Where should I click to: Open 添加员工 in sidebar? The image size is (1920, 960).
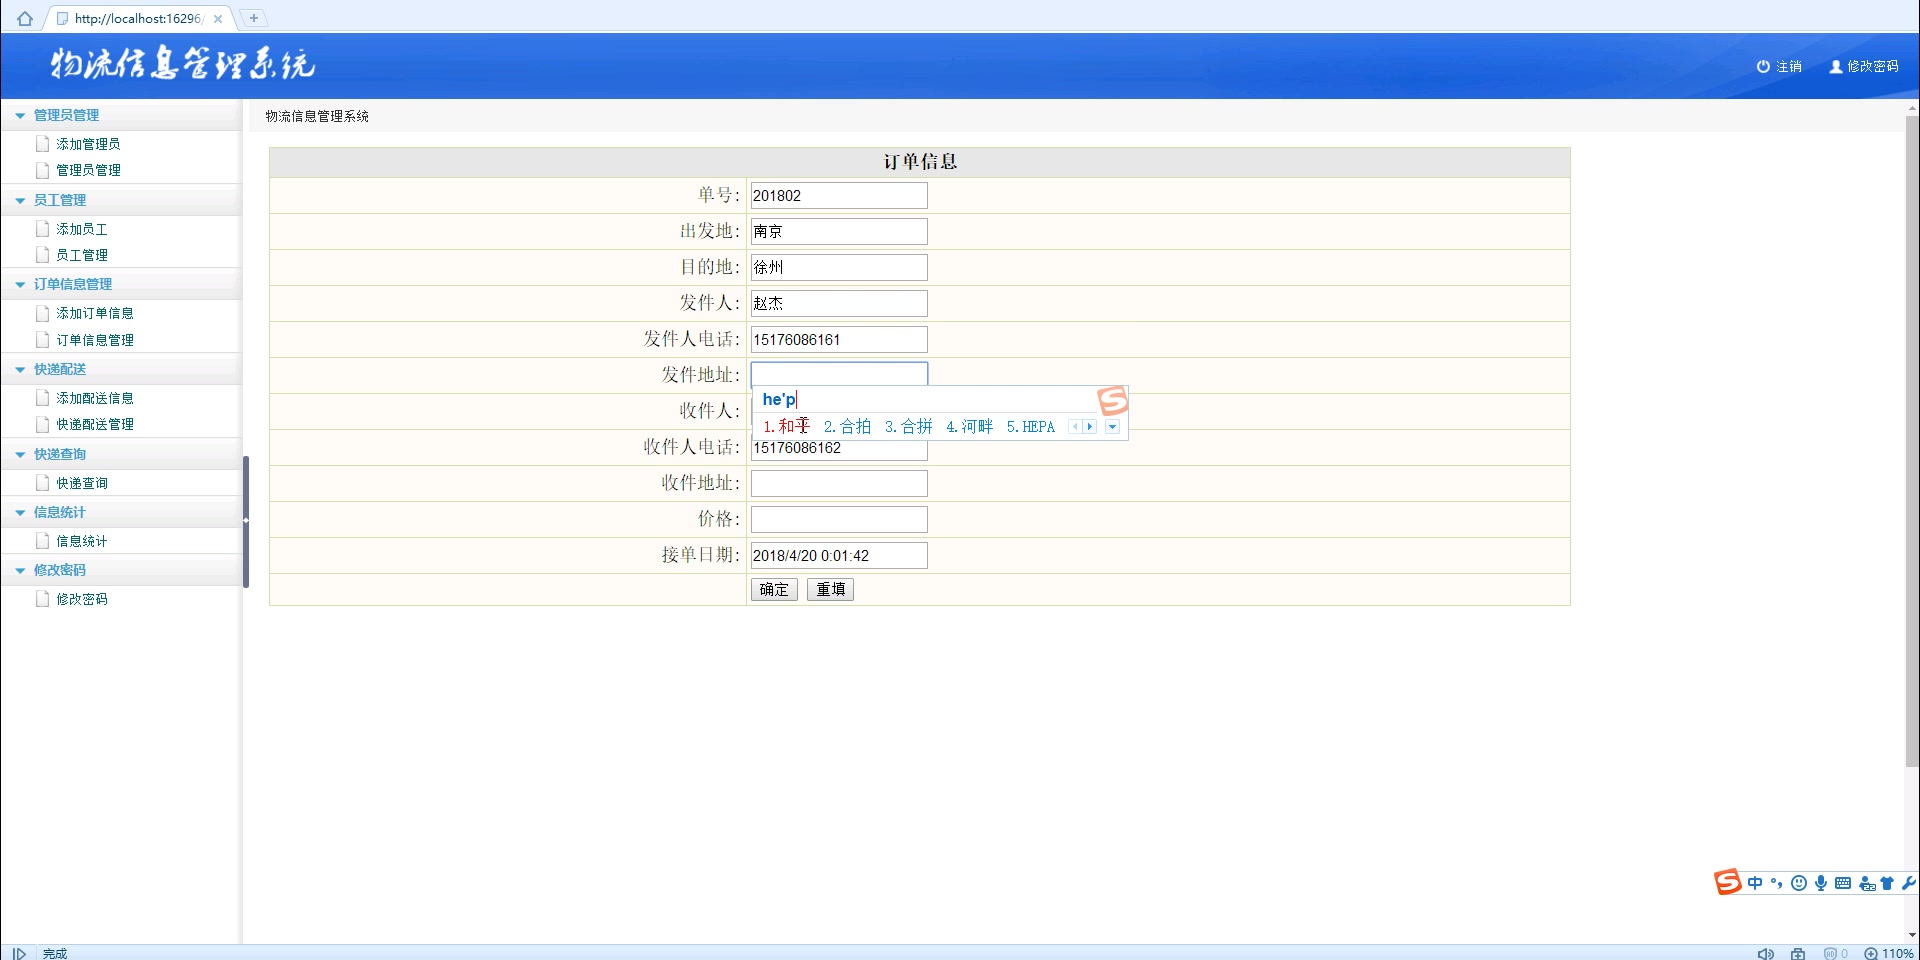coord(82,229)
